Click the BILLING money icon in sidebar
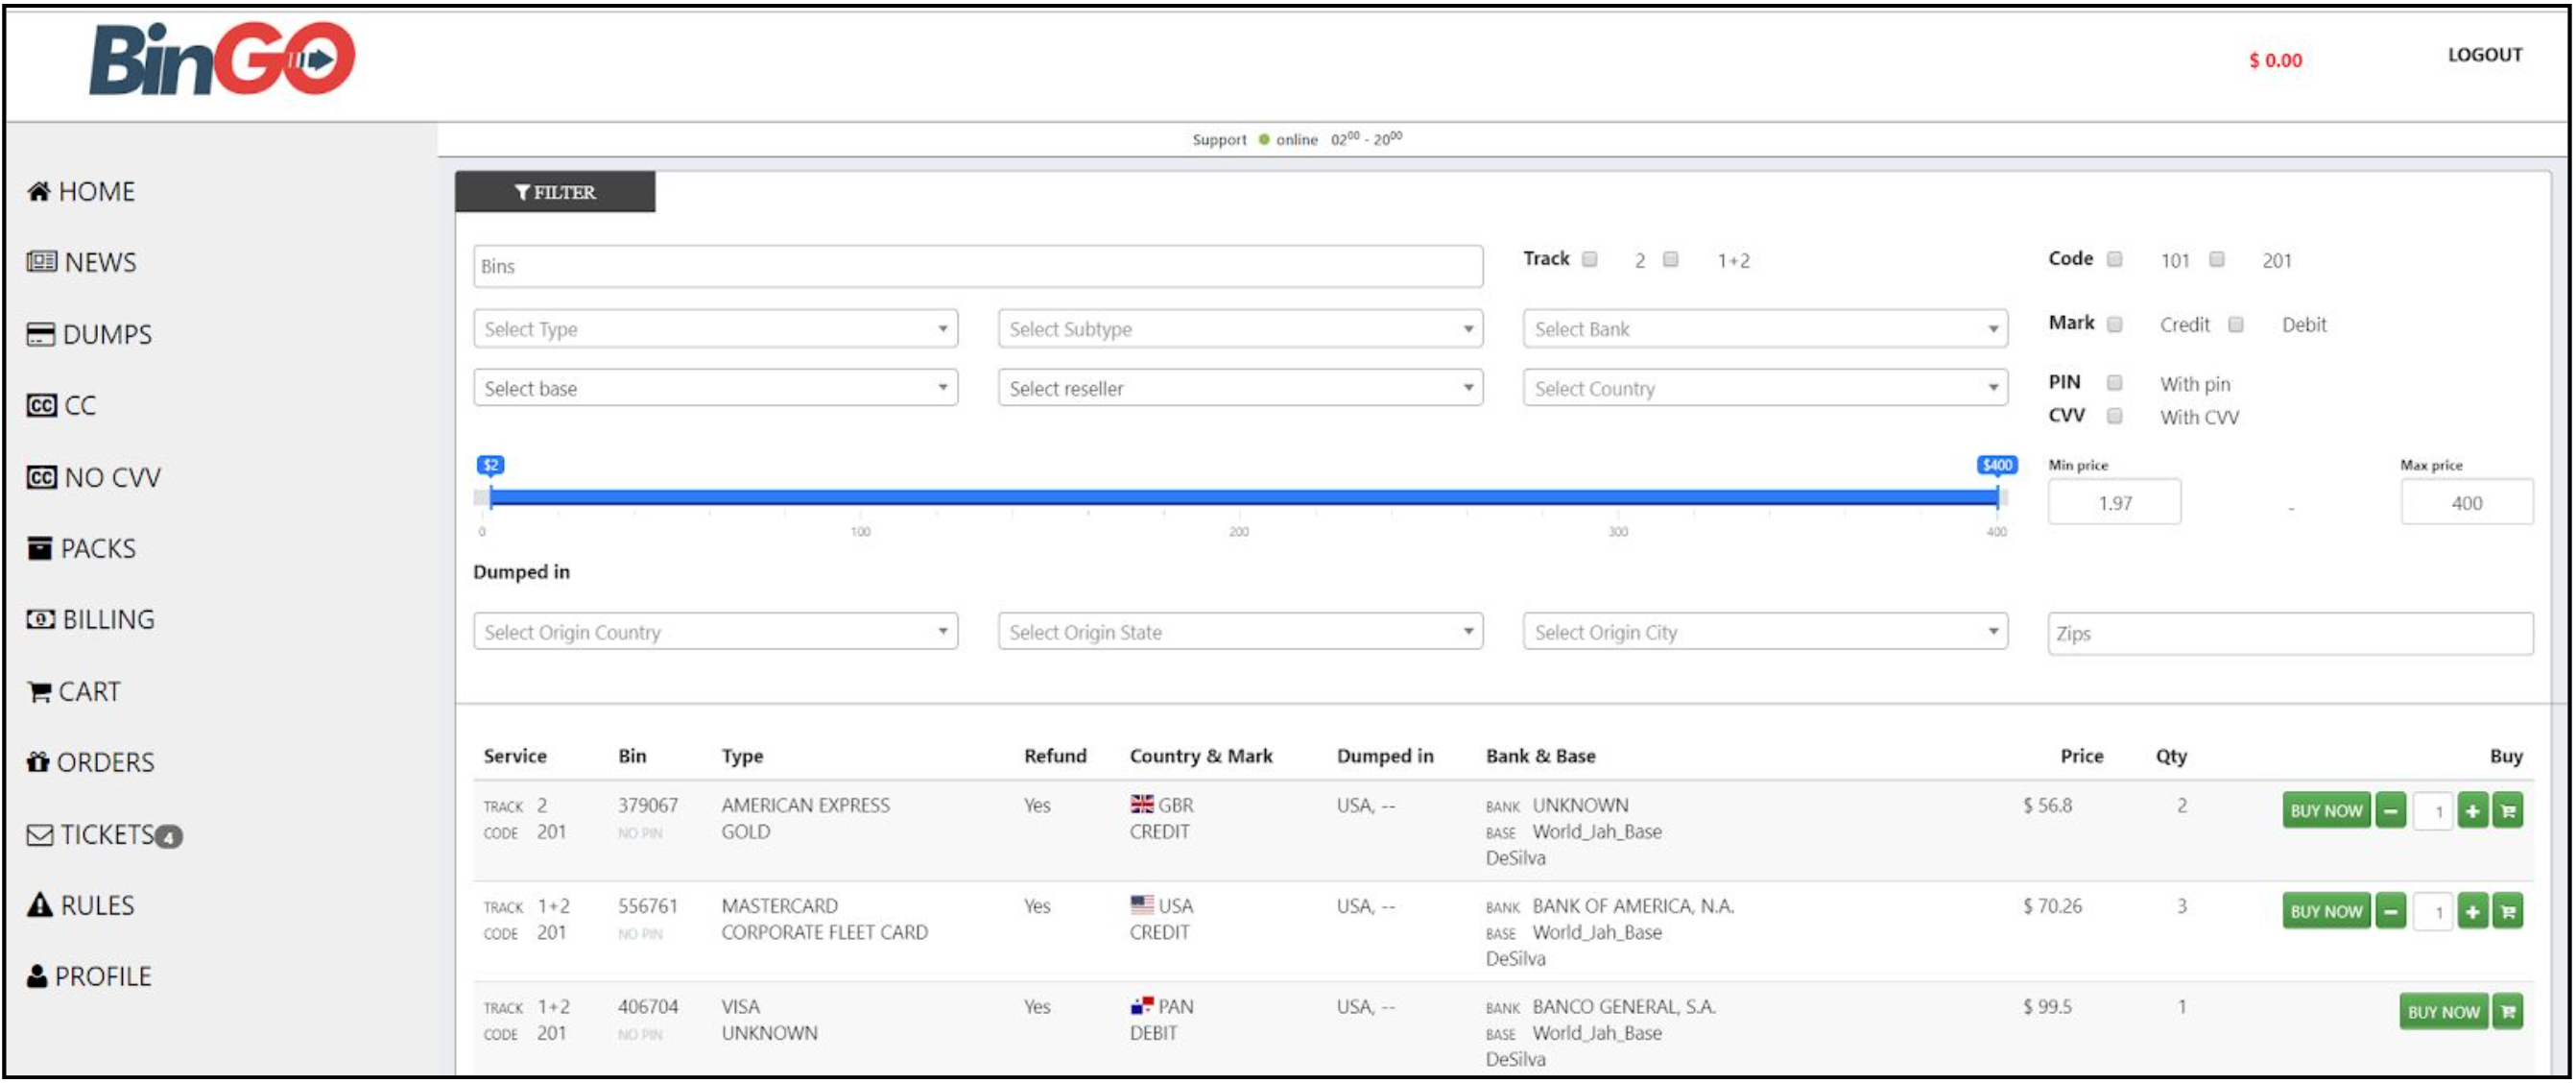2576x1083 pixels. click(41, 620)
